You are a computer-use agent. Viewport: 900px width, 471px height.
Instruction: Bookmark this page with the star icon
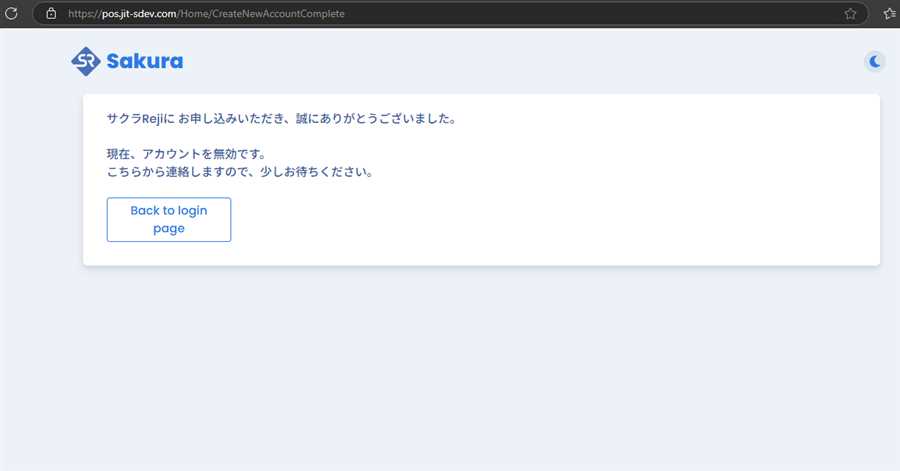(850, 14)
